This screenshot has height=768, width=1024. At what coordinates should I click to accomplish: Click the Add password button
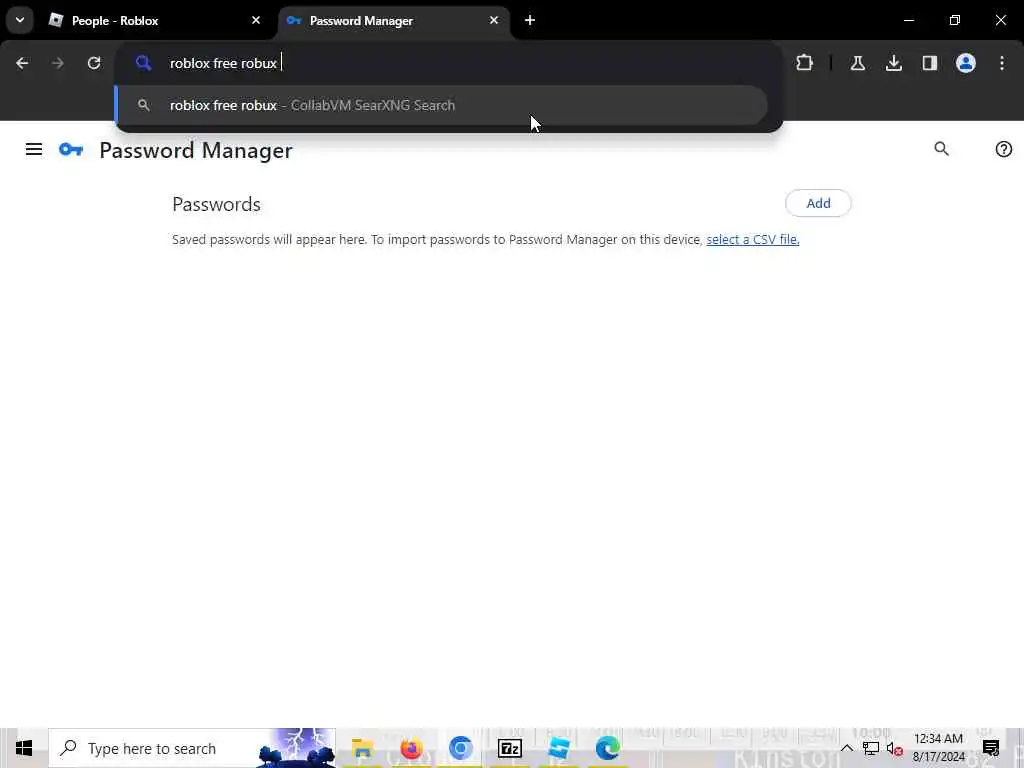click(x=818, y=203)
